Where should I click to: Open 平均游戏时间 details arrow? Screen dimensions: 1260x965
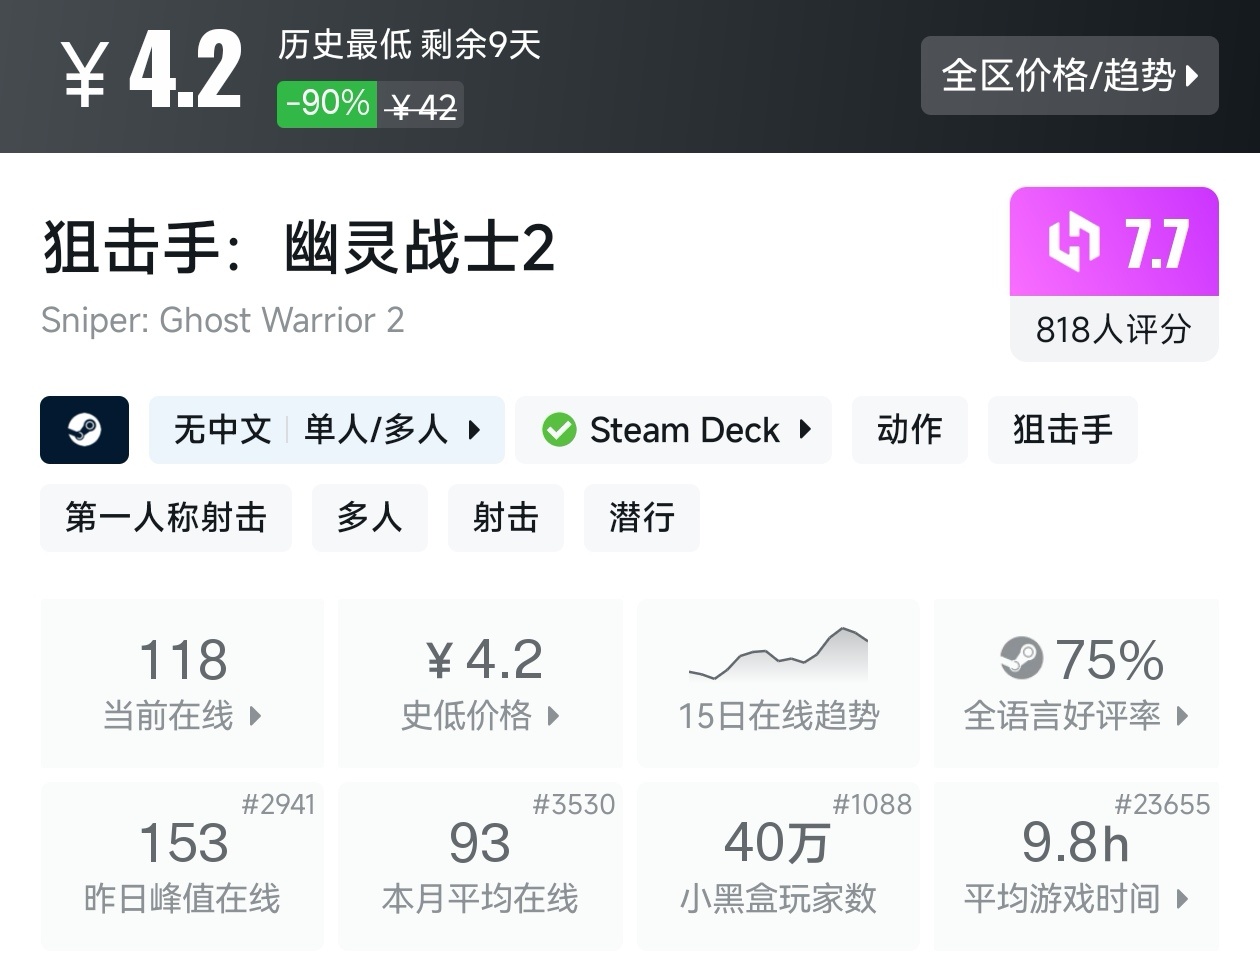[1182, 899]
